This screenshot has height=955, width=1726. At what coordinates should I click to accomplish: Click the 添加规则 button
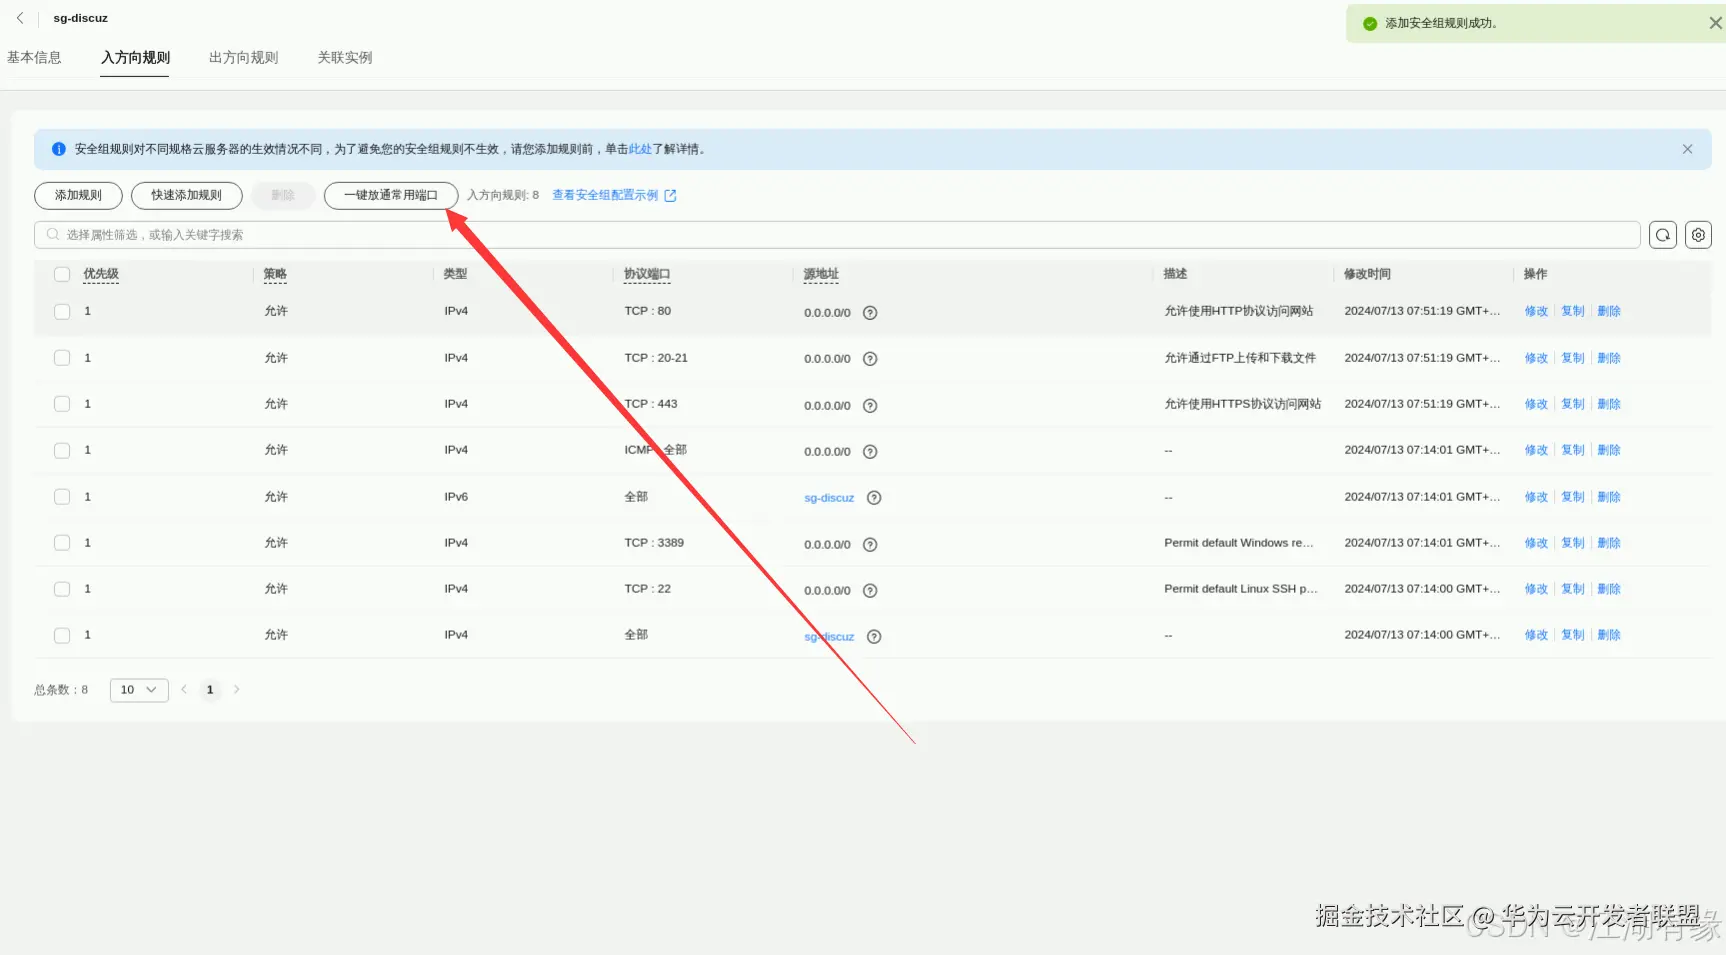tap(78, 196)
